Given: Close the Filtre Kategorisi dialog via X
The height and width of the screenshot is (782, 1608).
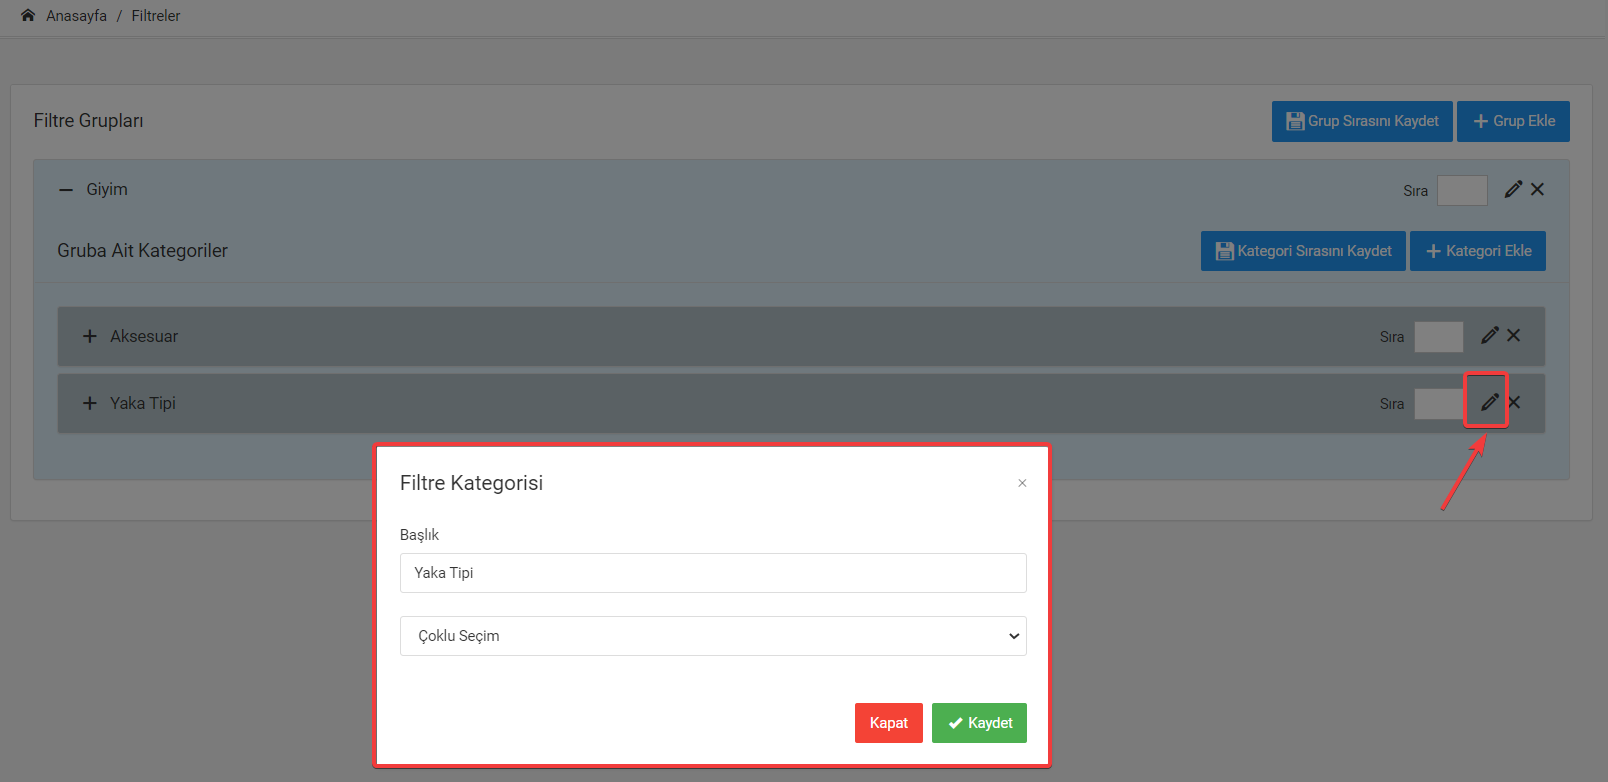Looking at the screenshot, I should (1022, 483).
